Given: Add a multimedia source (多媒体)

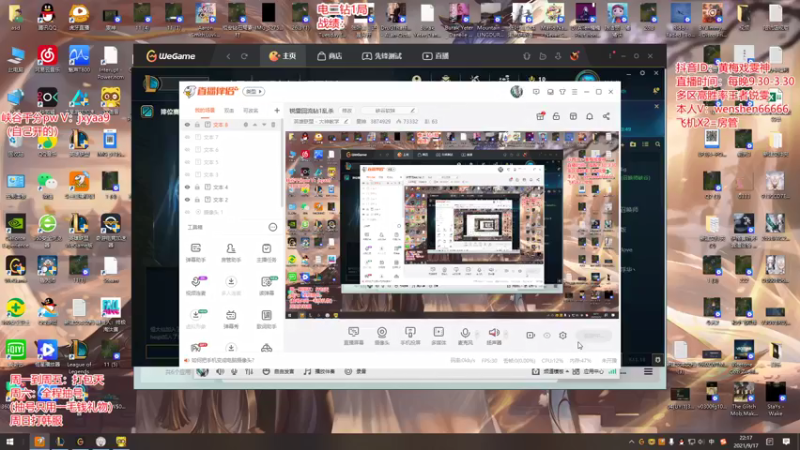Looking at the screenshot, I should click(x=438, y=336).
